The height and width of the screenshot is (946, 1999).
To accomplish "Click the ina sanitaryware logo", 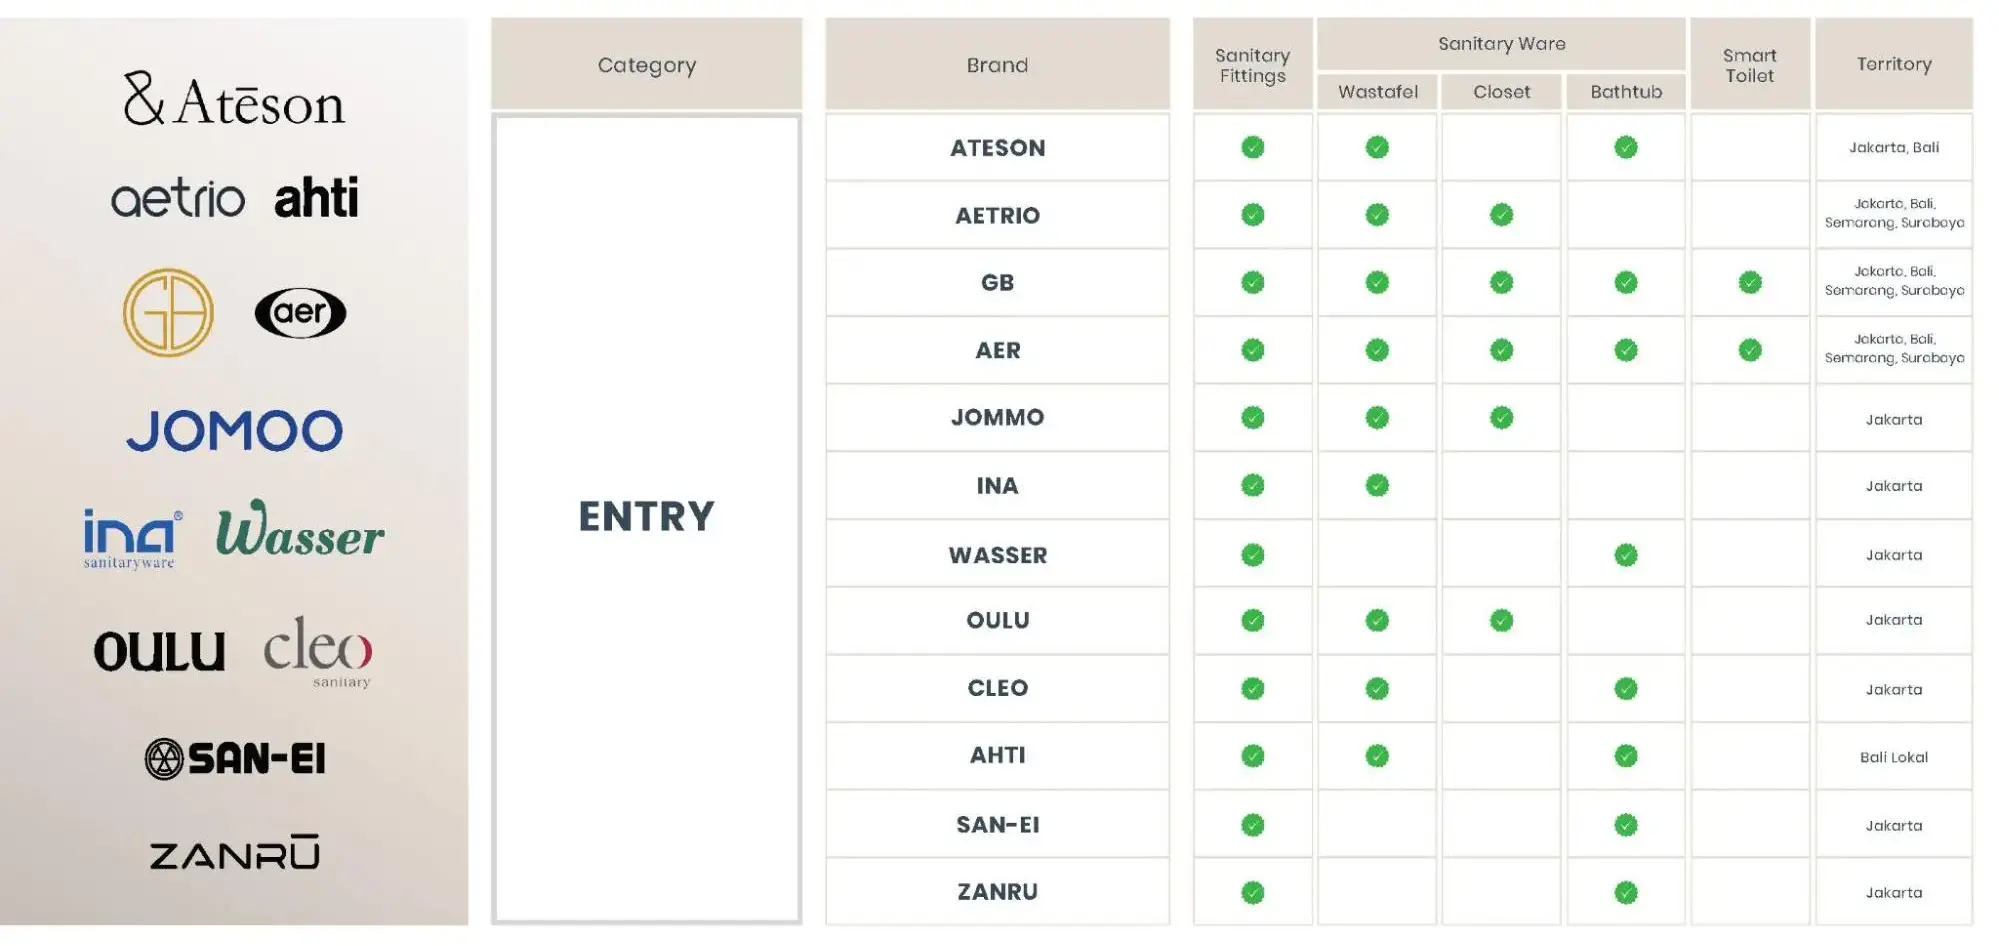I will (x=132, y=538).
